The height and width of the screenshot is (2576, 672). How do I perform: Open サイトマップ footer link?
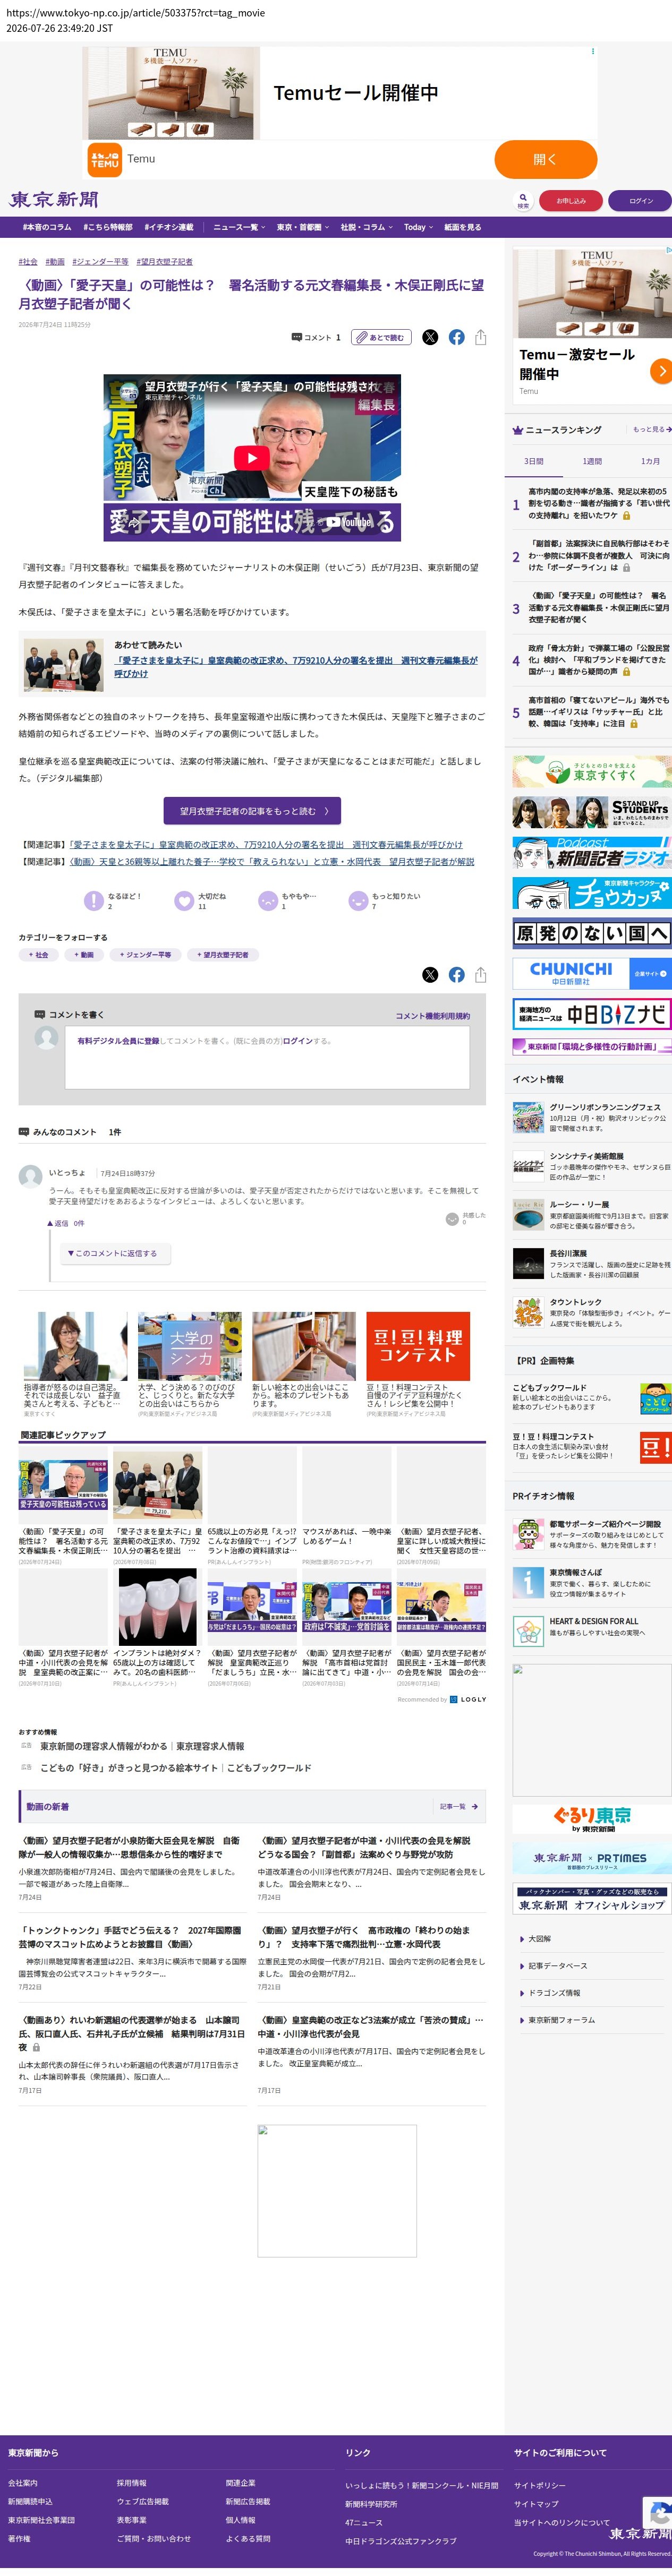click(x=536, y=2503)
